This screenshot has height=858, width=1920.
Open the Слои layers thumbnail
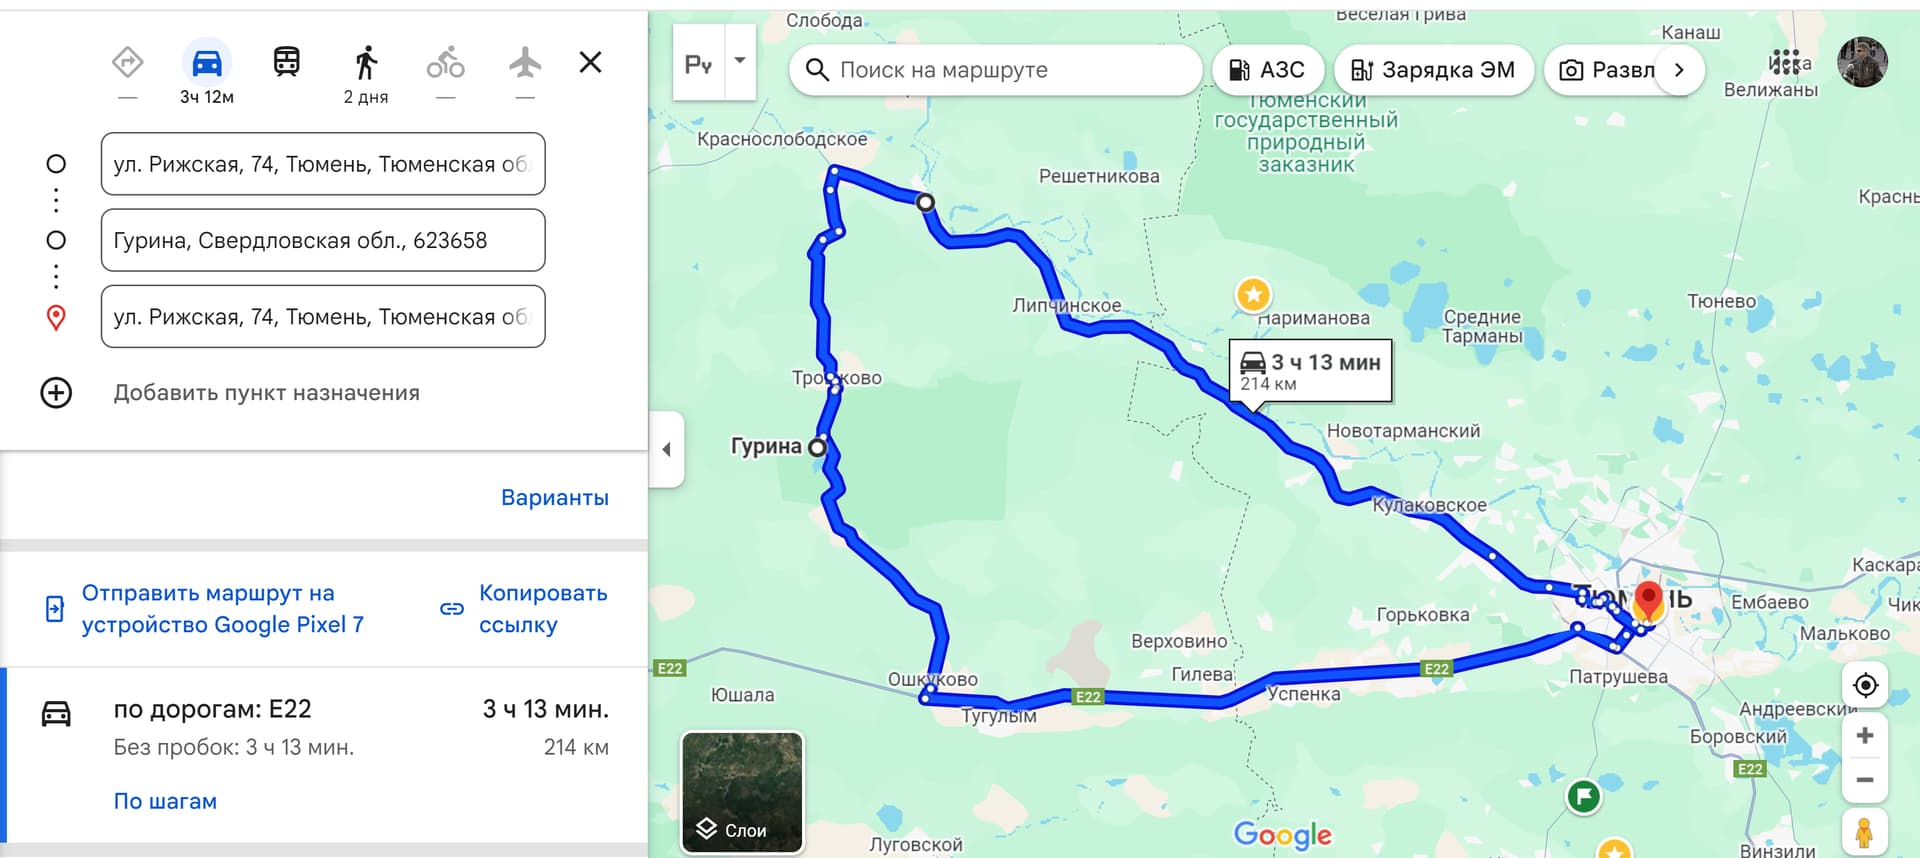click(x=742, y=792)
